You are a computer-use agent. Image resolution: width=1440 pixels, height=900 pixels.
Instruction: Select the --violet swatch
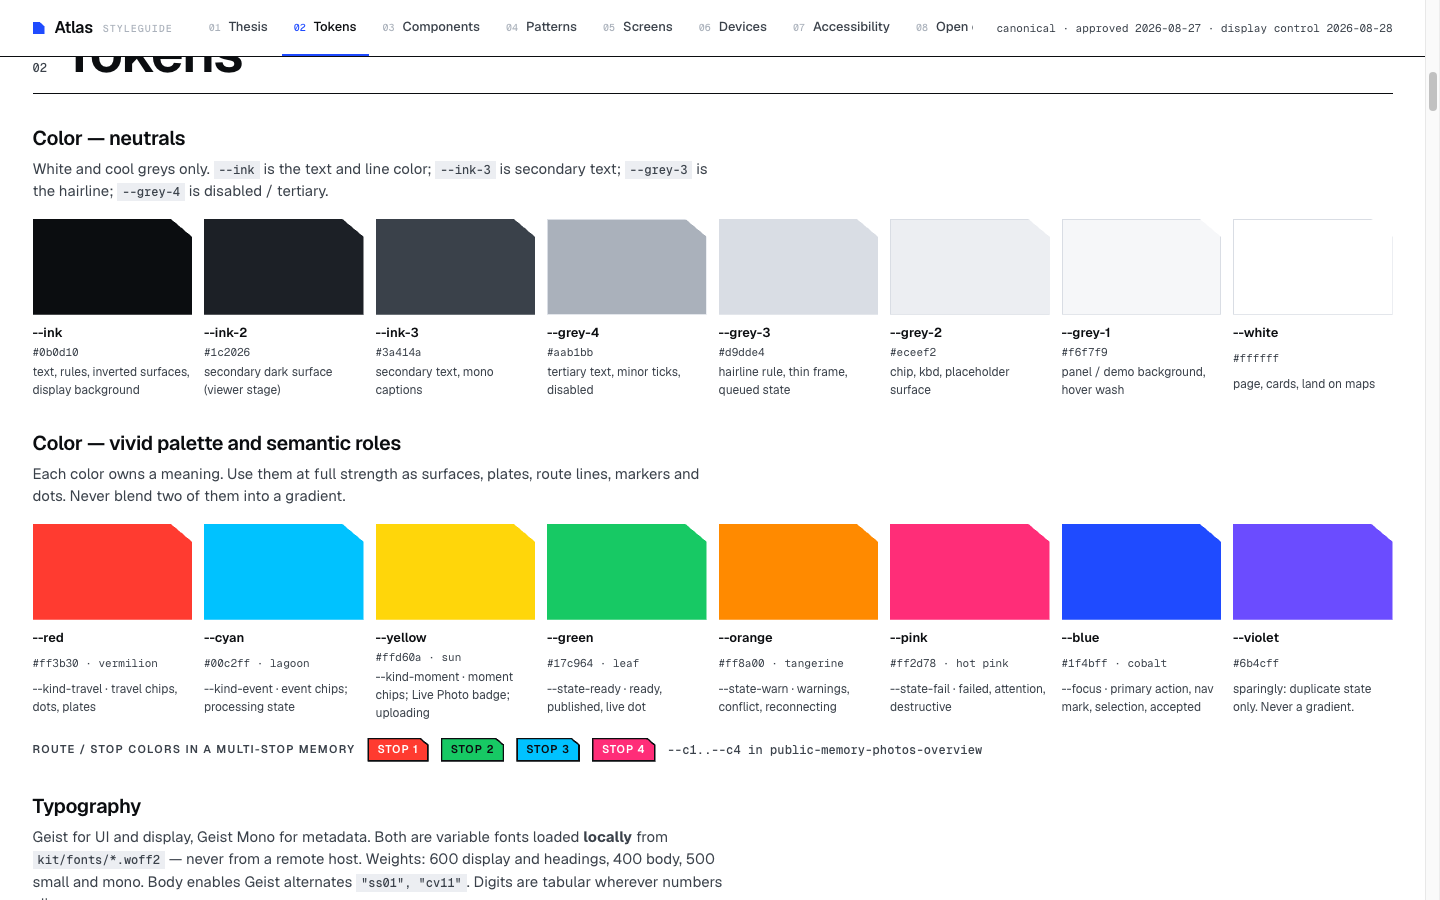(x=1313, y=572)
